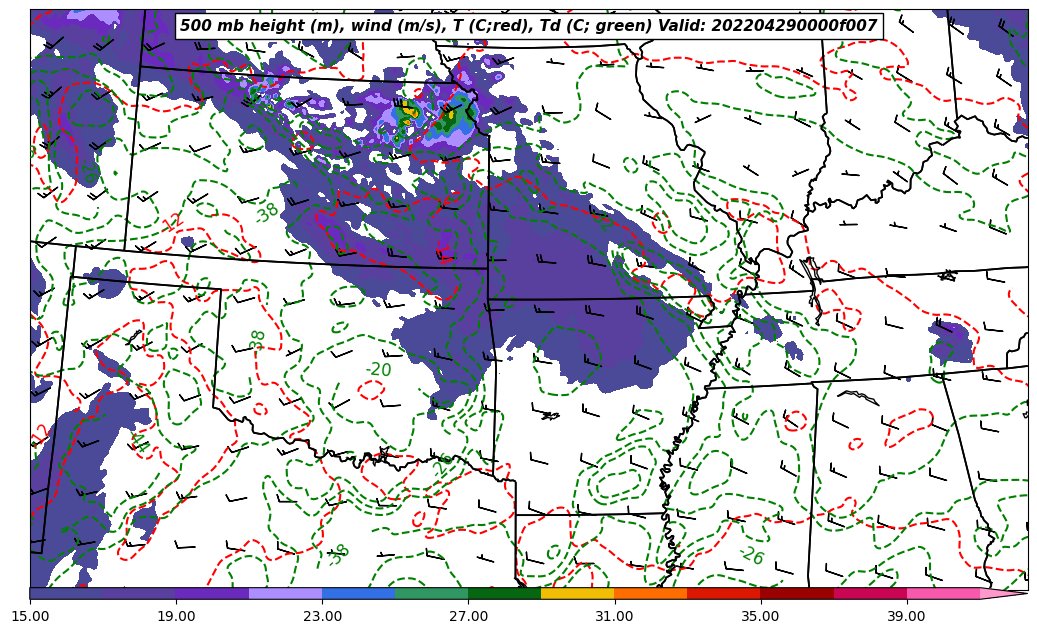1037x633 pixels.
Task: Select the orange colorbar segment
Action: click(x=650, y=593)
